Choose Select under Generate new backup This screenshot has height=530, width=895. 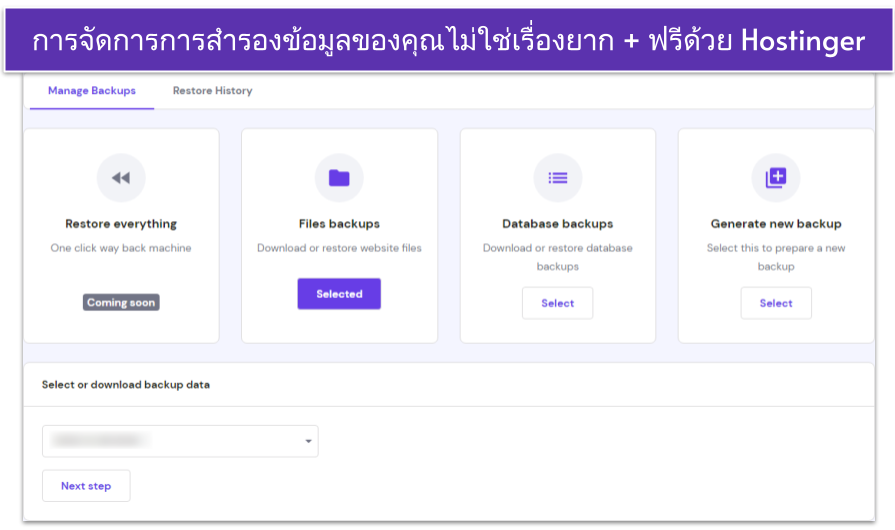click(776, 303)
